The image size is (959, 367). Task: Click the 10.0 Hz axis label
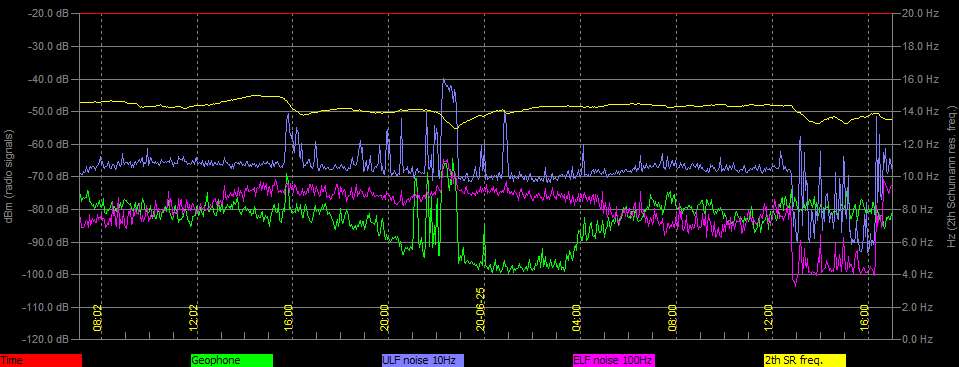(920, 176)
